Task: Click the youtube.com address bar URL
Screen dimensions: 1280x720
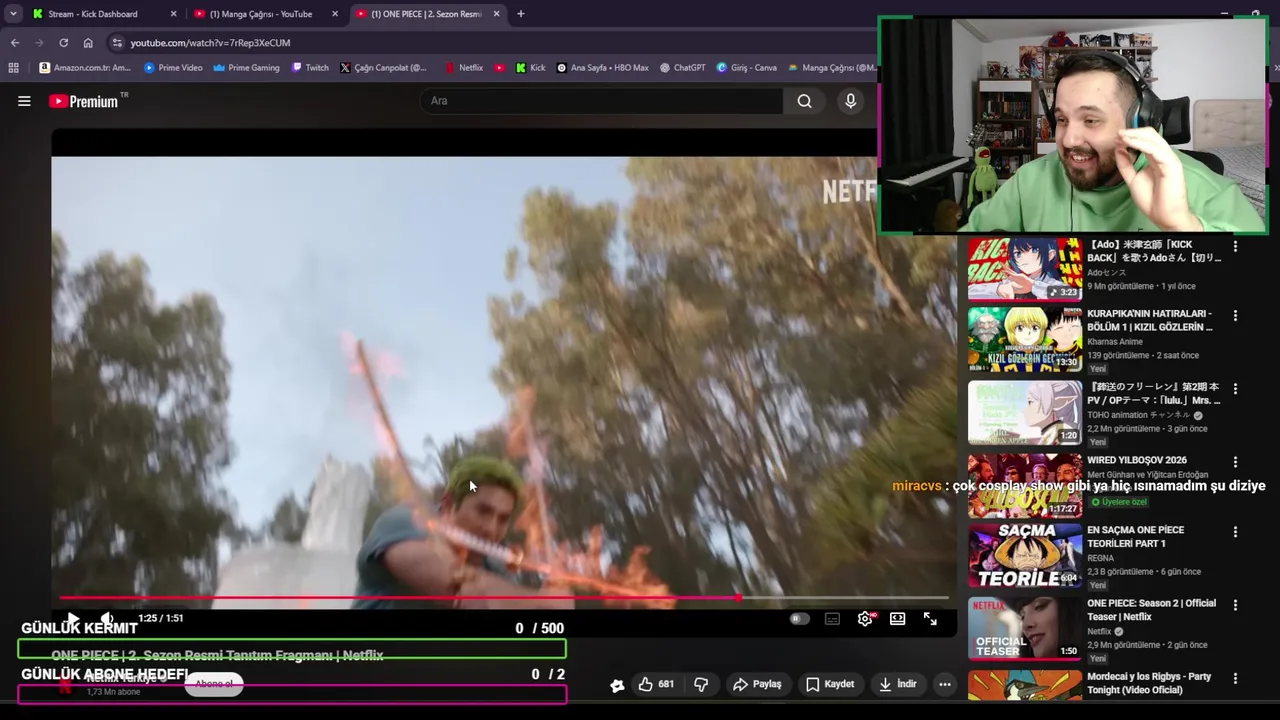Action: tap(210, 43)
